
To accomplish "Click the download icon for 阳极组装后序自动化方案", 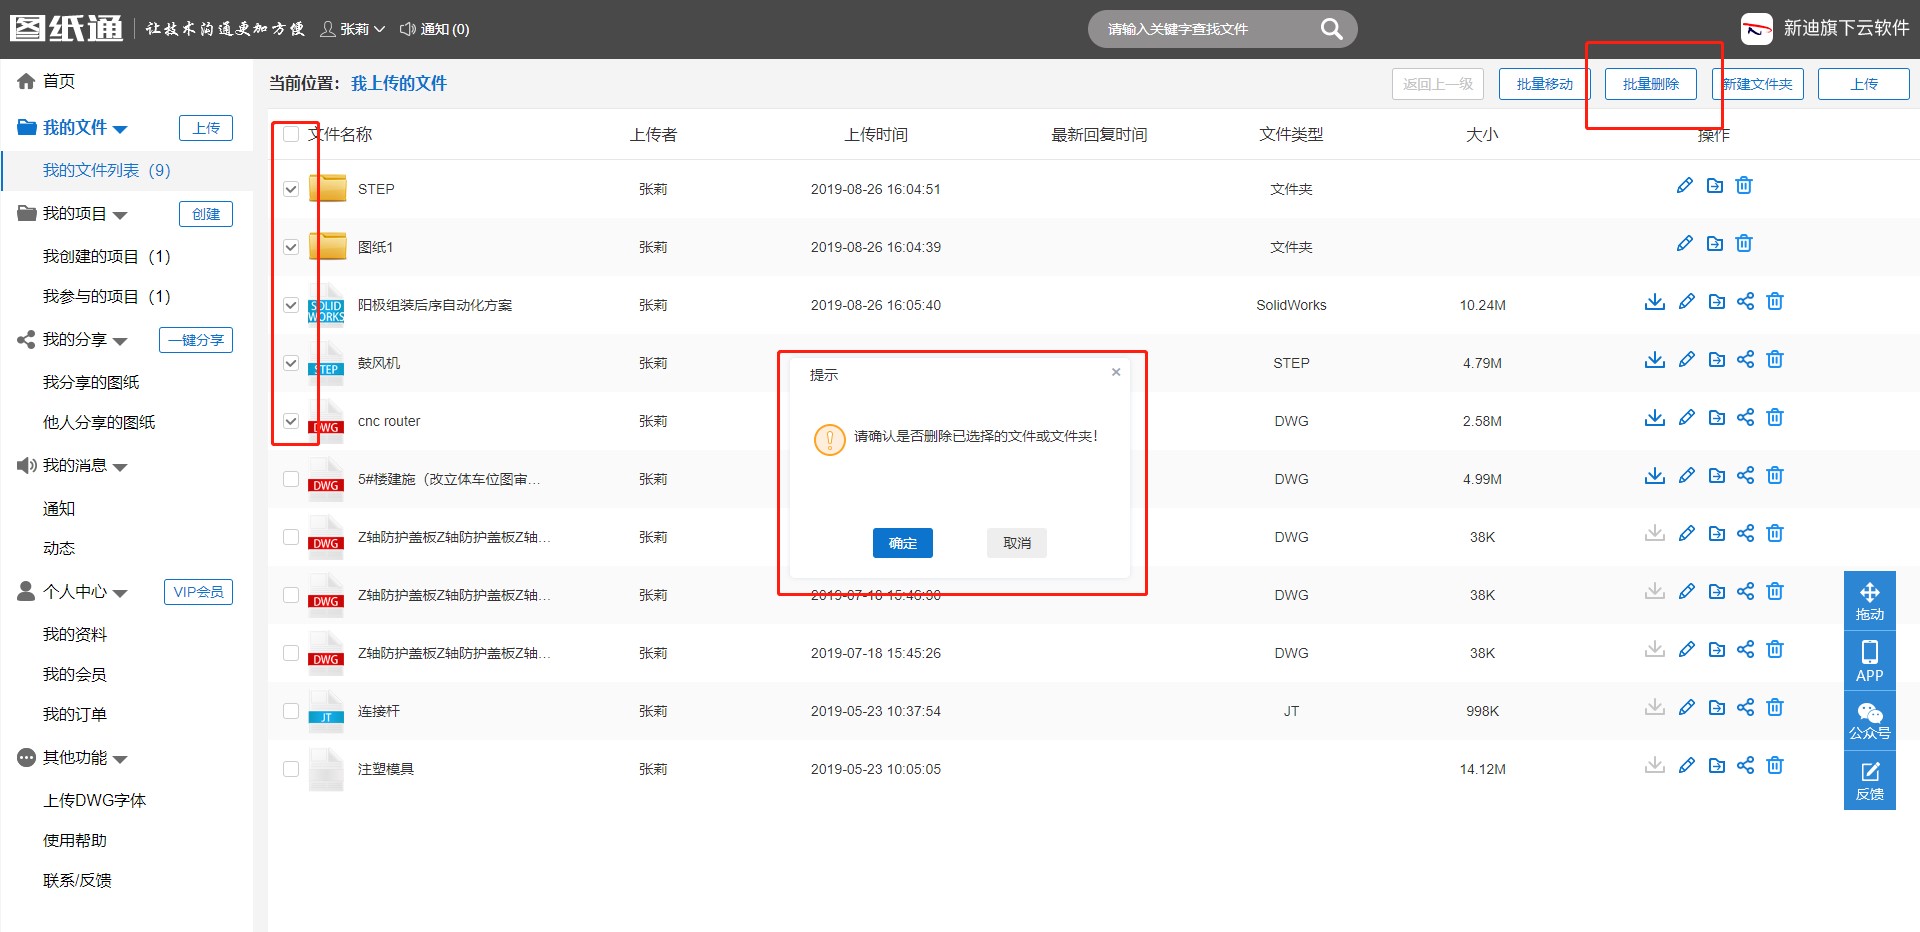I will (x=1655, y=302).
